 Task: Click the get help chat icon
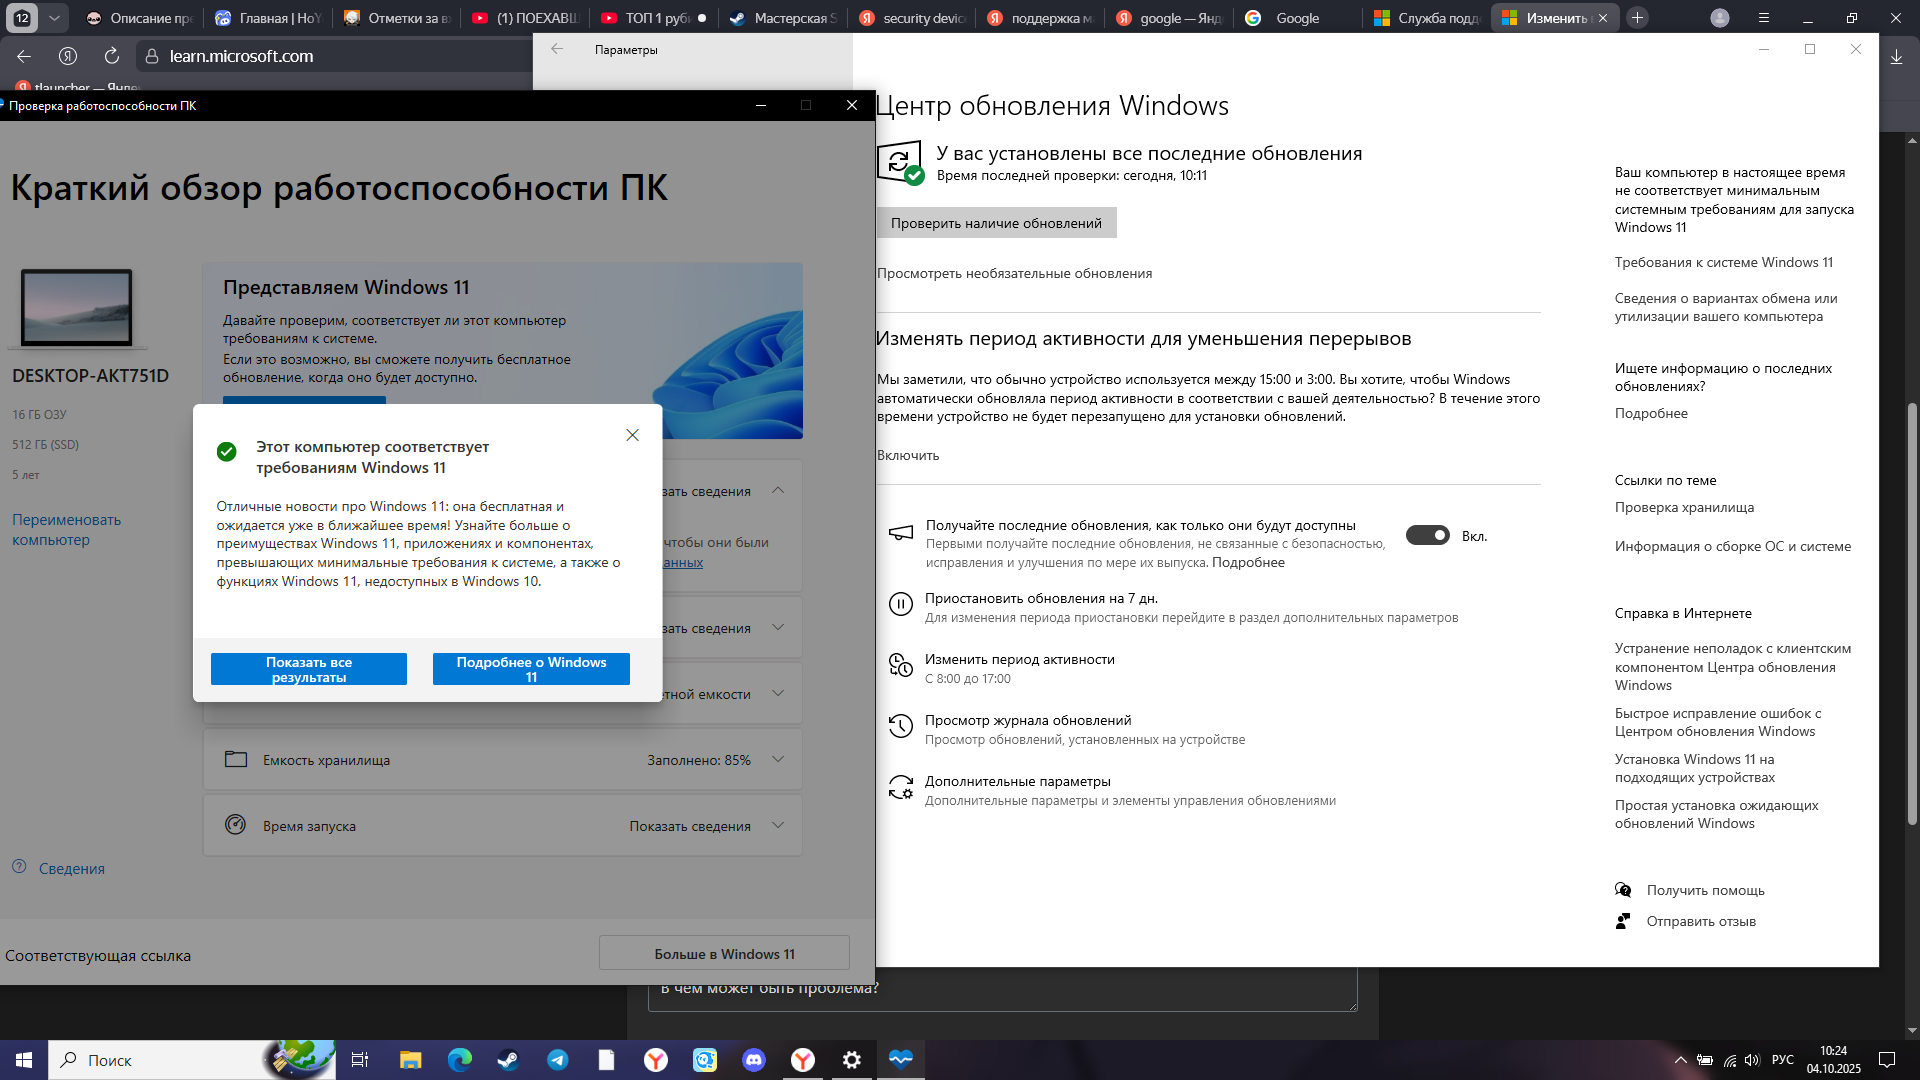click(1623, 890)
